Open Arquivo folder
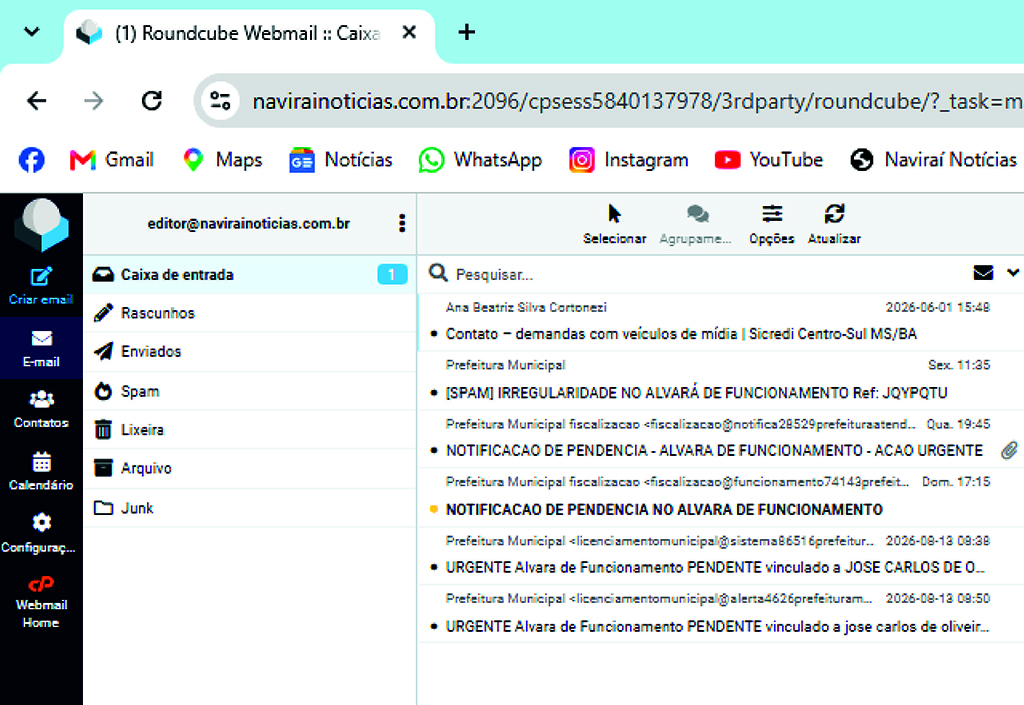Screen dimensions: 1024x705 coord(249,468)
